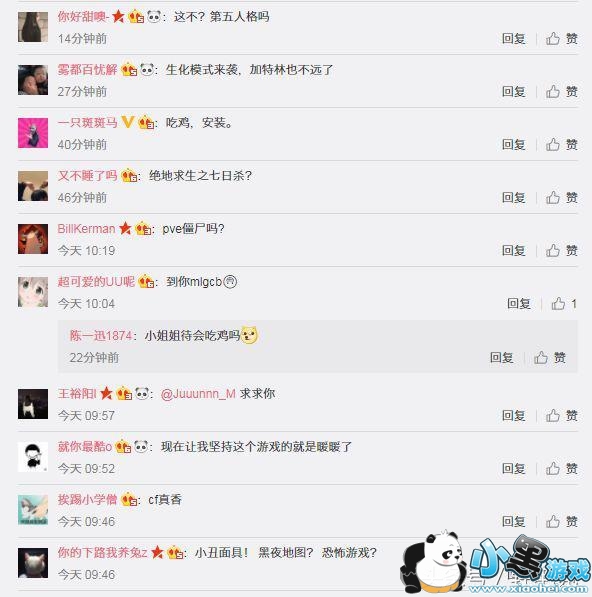This screenshot has width=592, height=597.
Task: Reply to 陈一迅1874's nested comment
Action: [501, 358]
